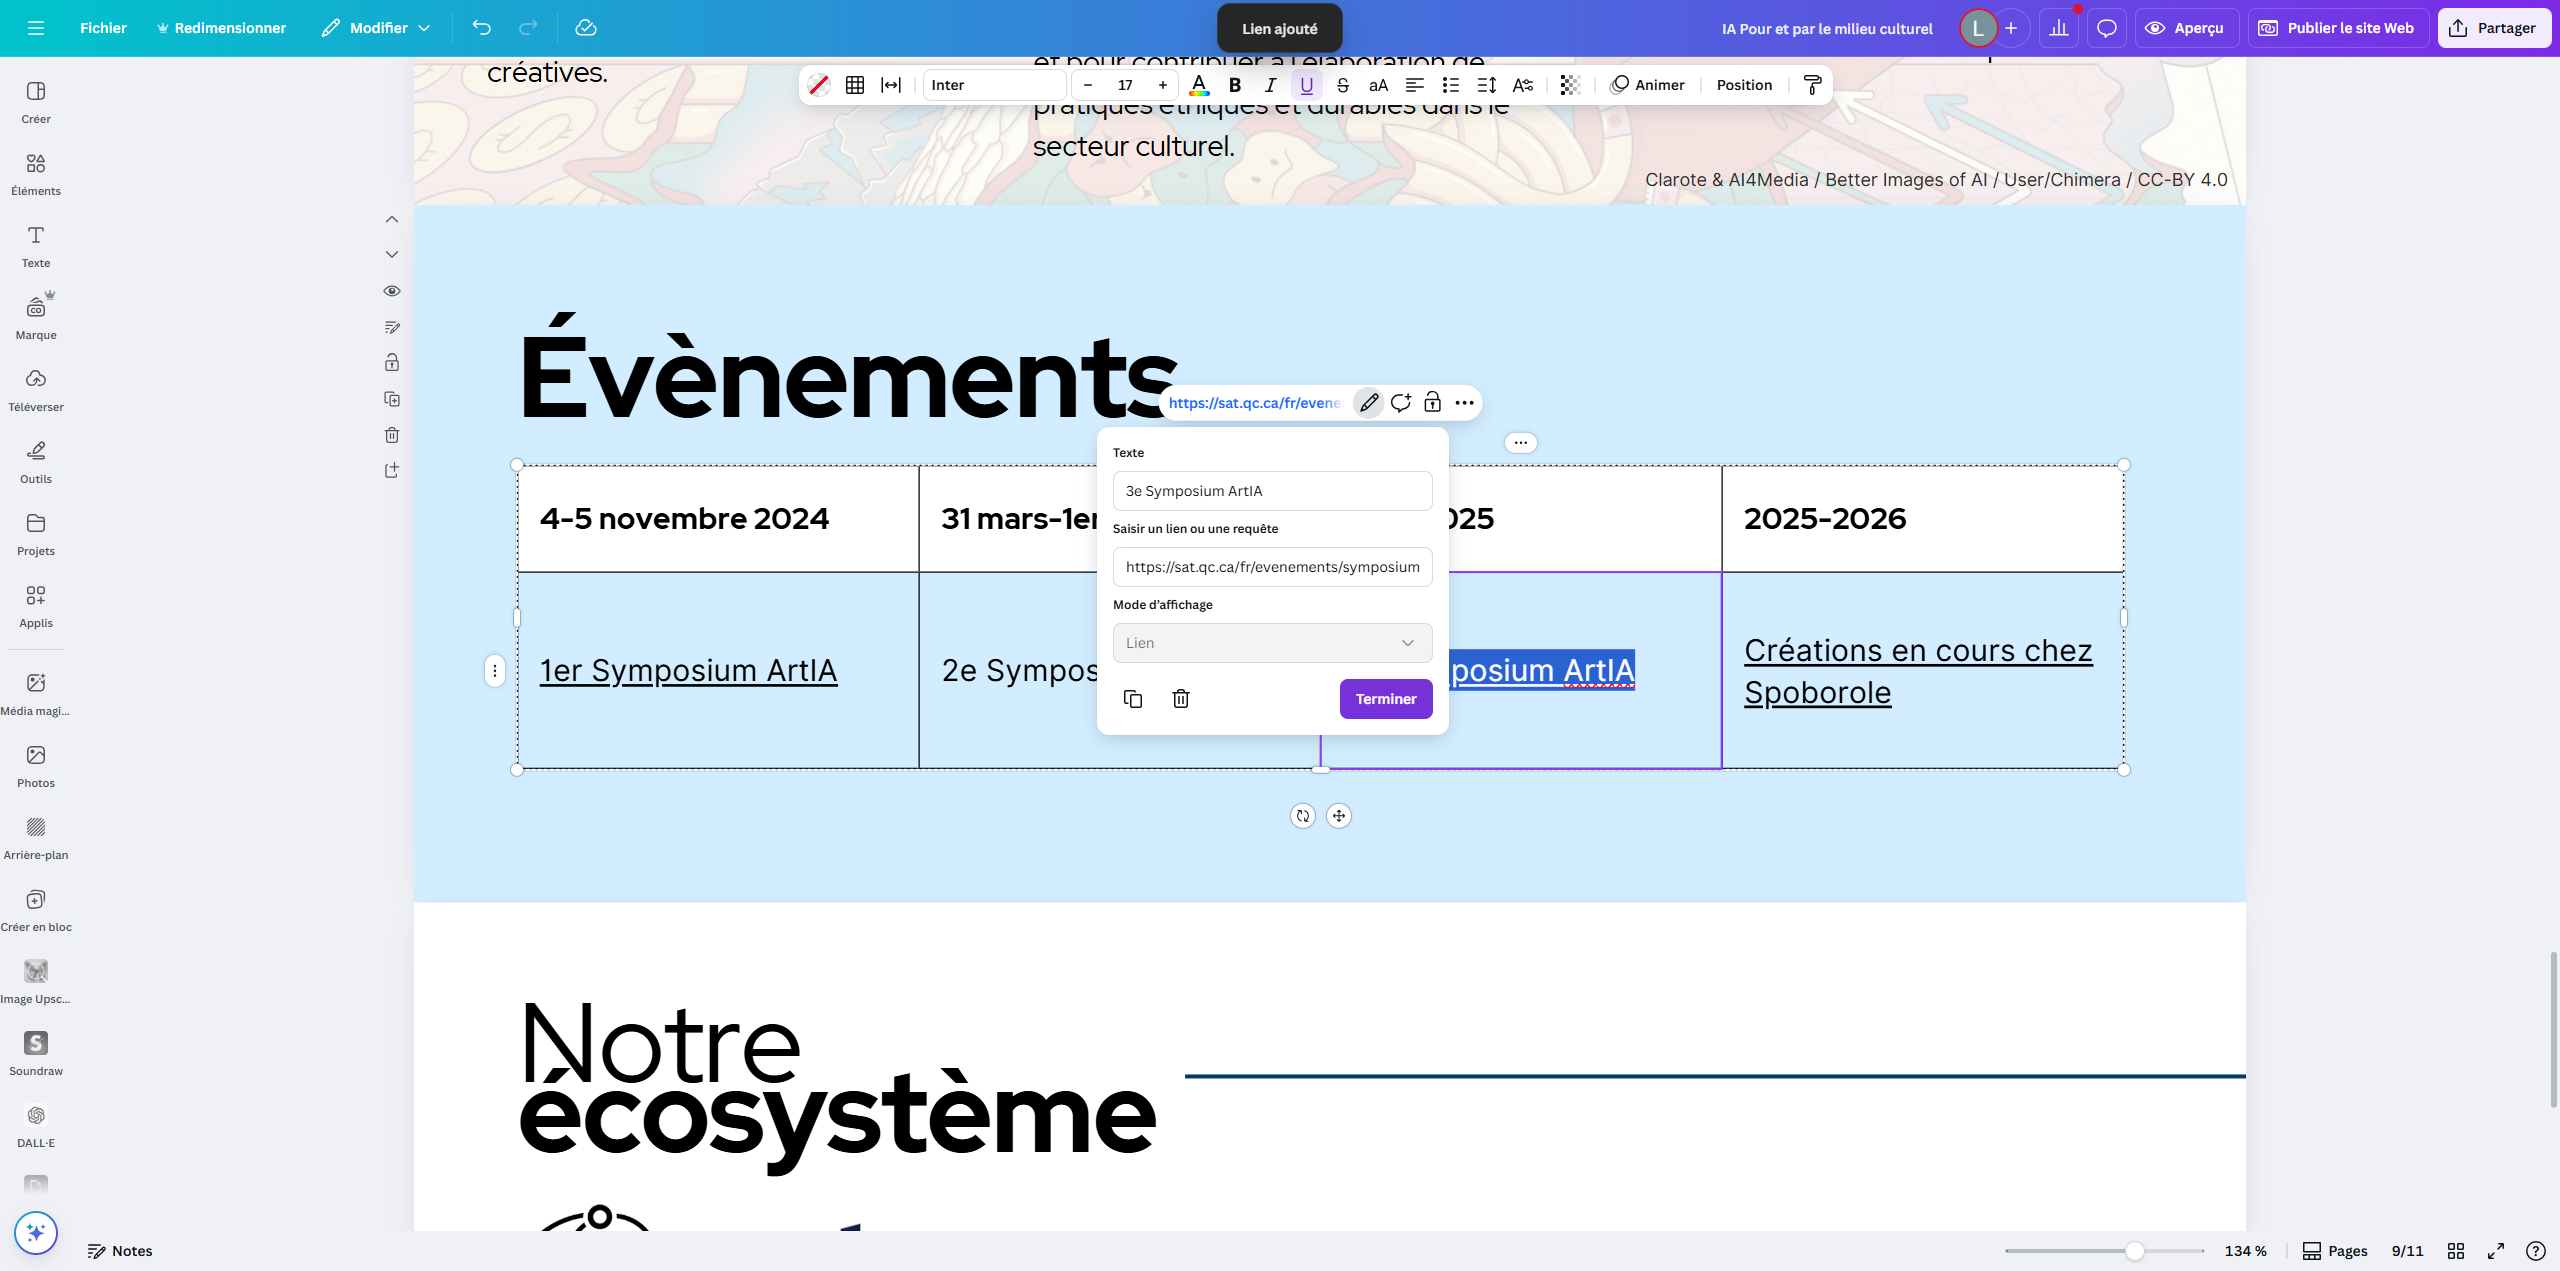Click the copy style paint roller icon
This screenshot has height=1271, width=2560.
[1812, 85]
